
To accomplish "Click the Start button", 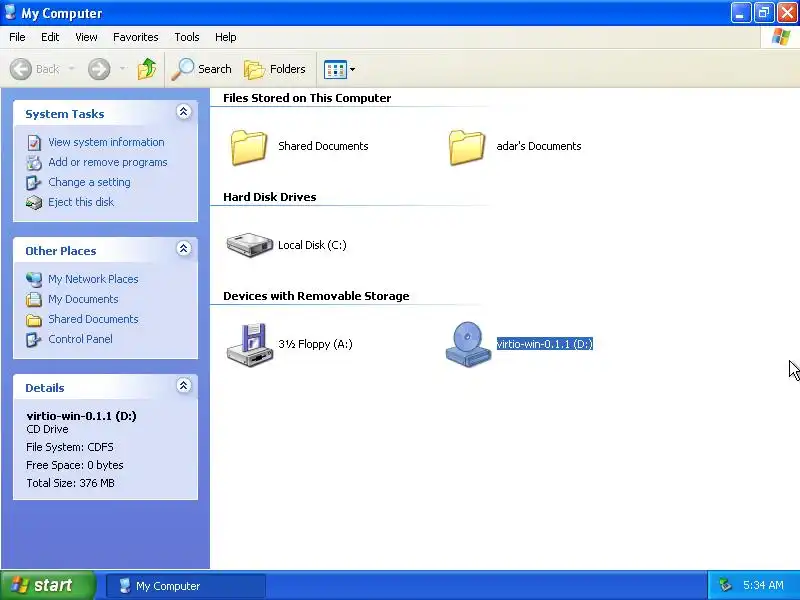I will point(48,585).
